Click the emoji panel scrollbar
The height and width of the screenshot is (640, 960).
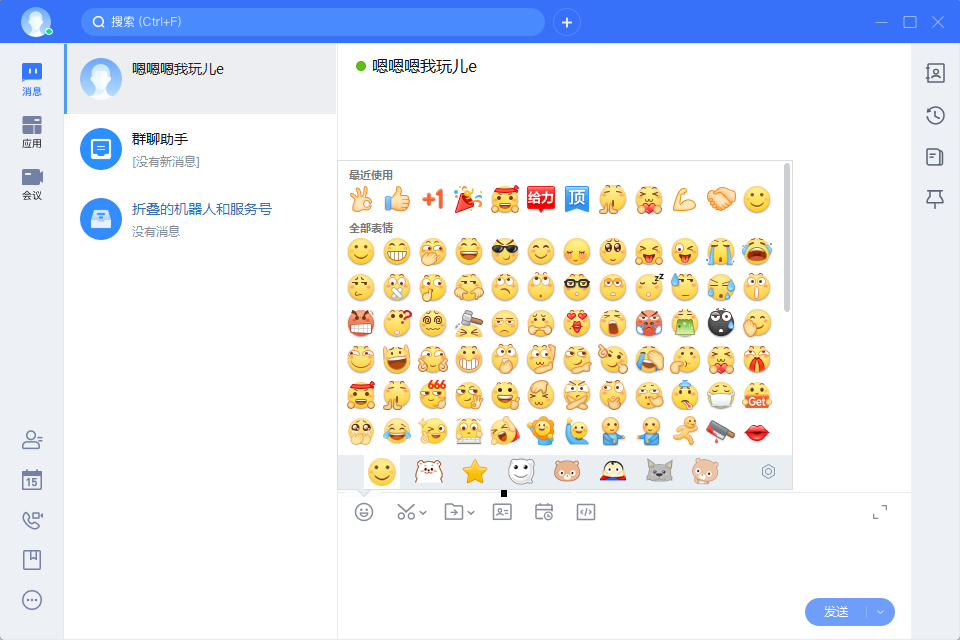(x=787, y=238)
